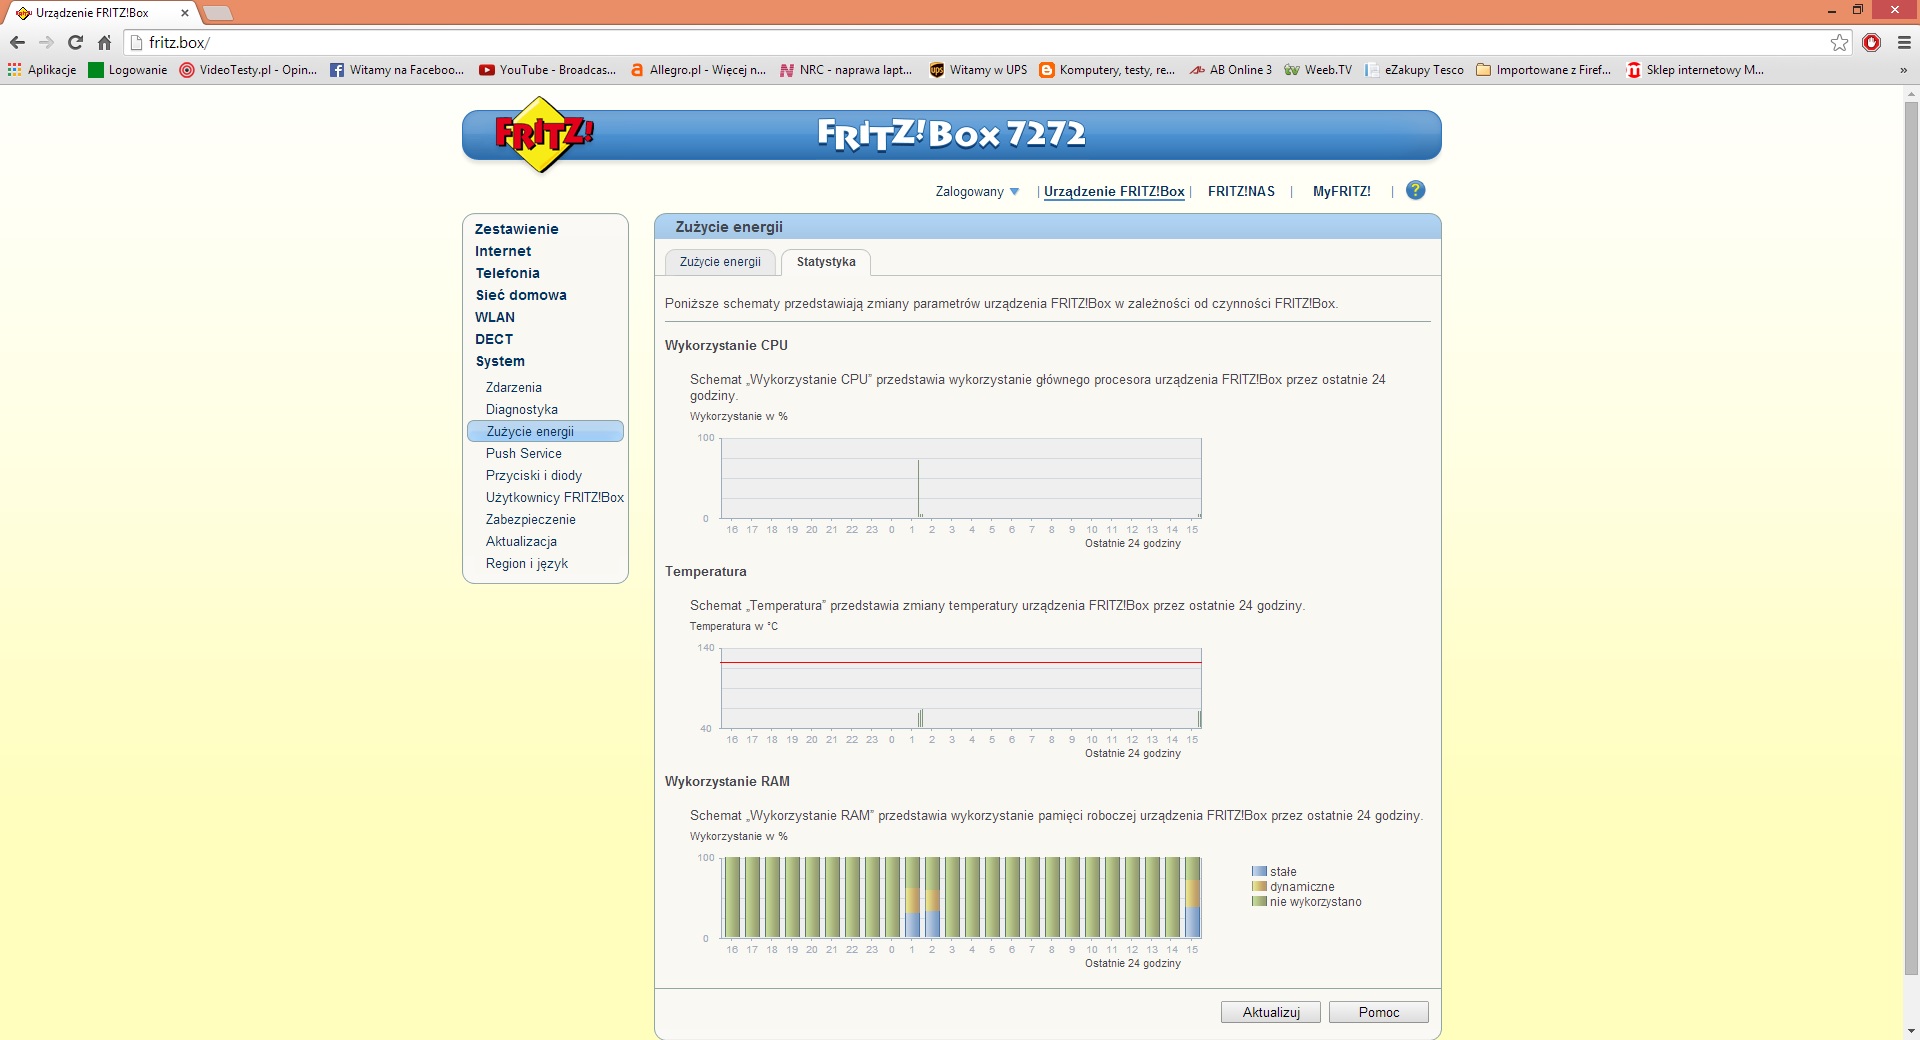Open the Pomoc button
The height and width of the screenshot is (1040, 1920).
pos(1378,1012)
